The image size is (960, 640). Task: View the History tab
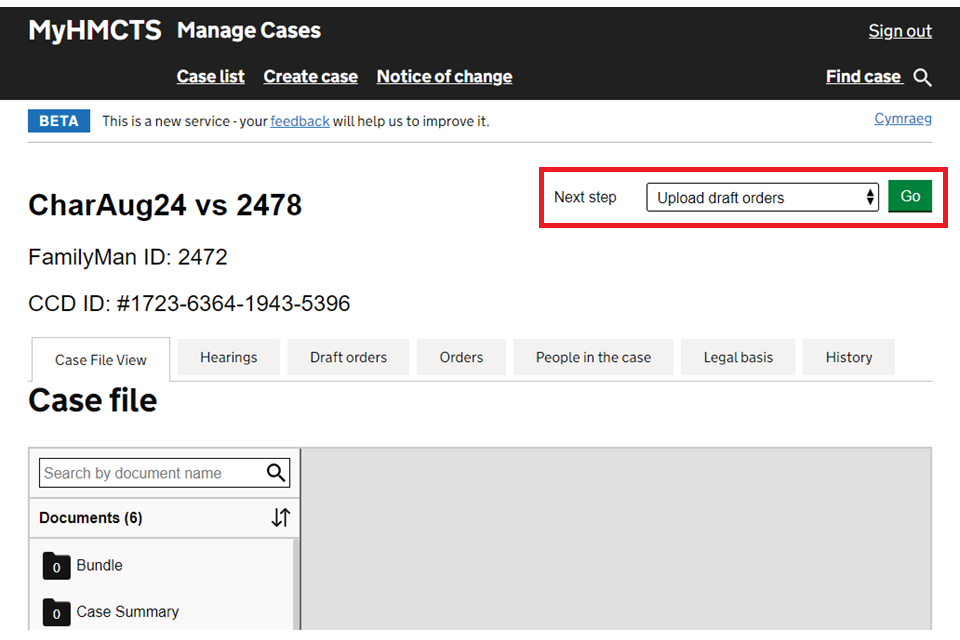(x=848, y=357)
